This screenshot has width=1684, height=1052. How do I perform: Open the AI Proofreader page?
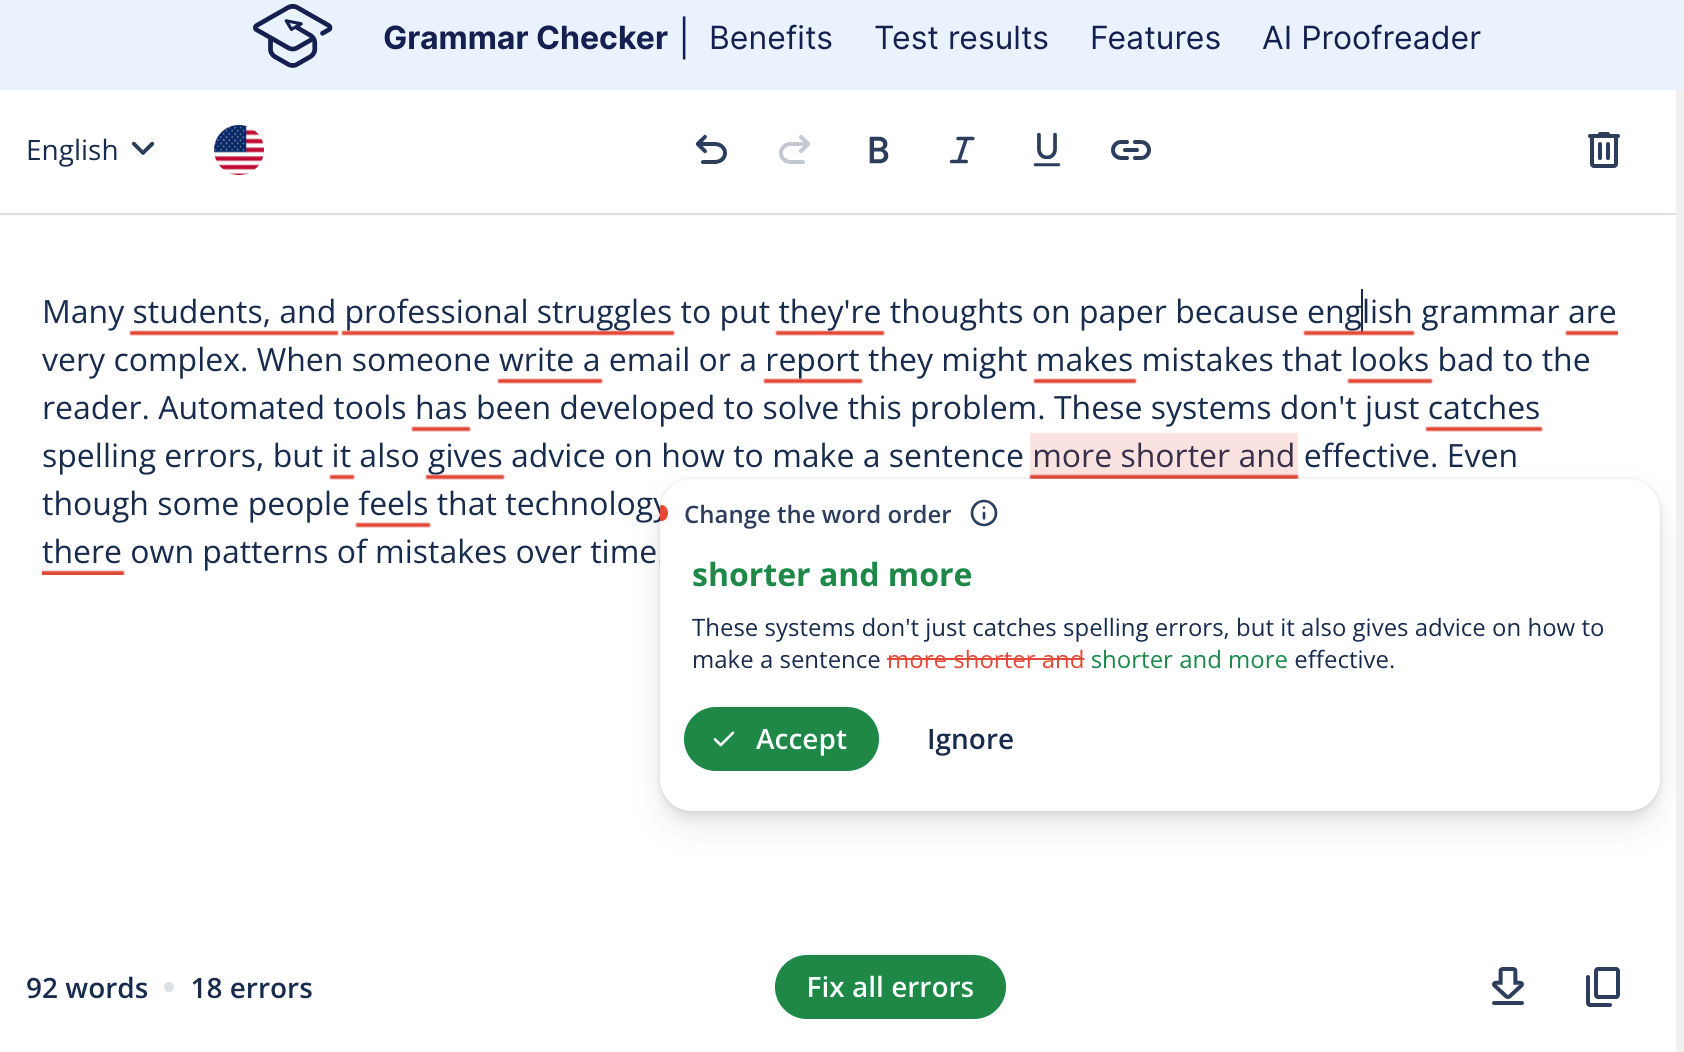(1371, 38)
